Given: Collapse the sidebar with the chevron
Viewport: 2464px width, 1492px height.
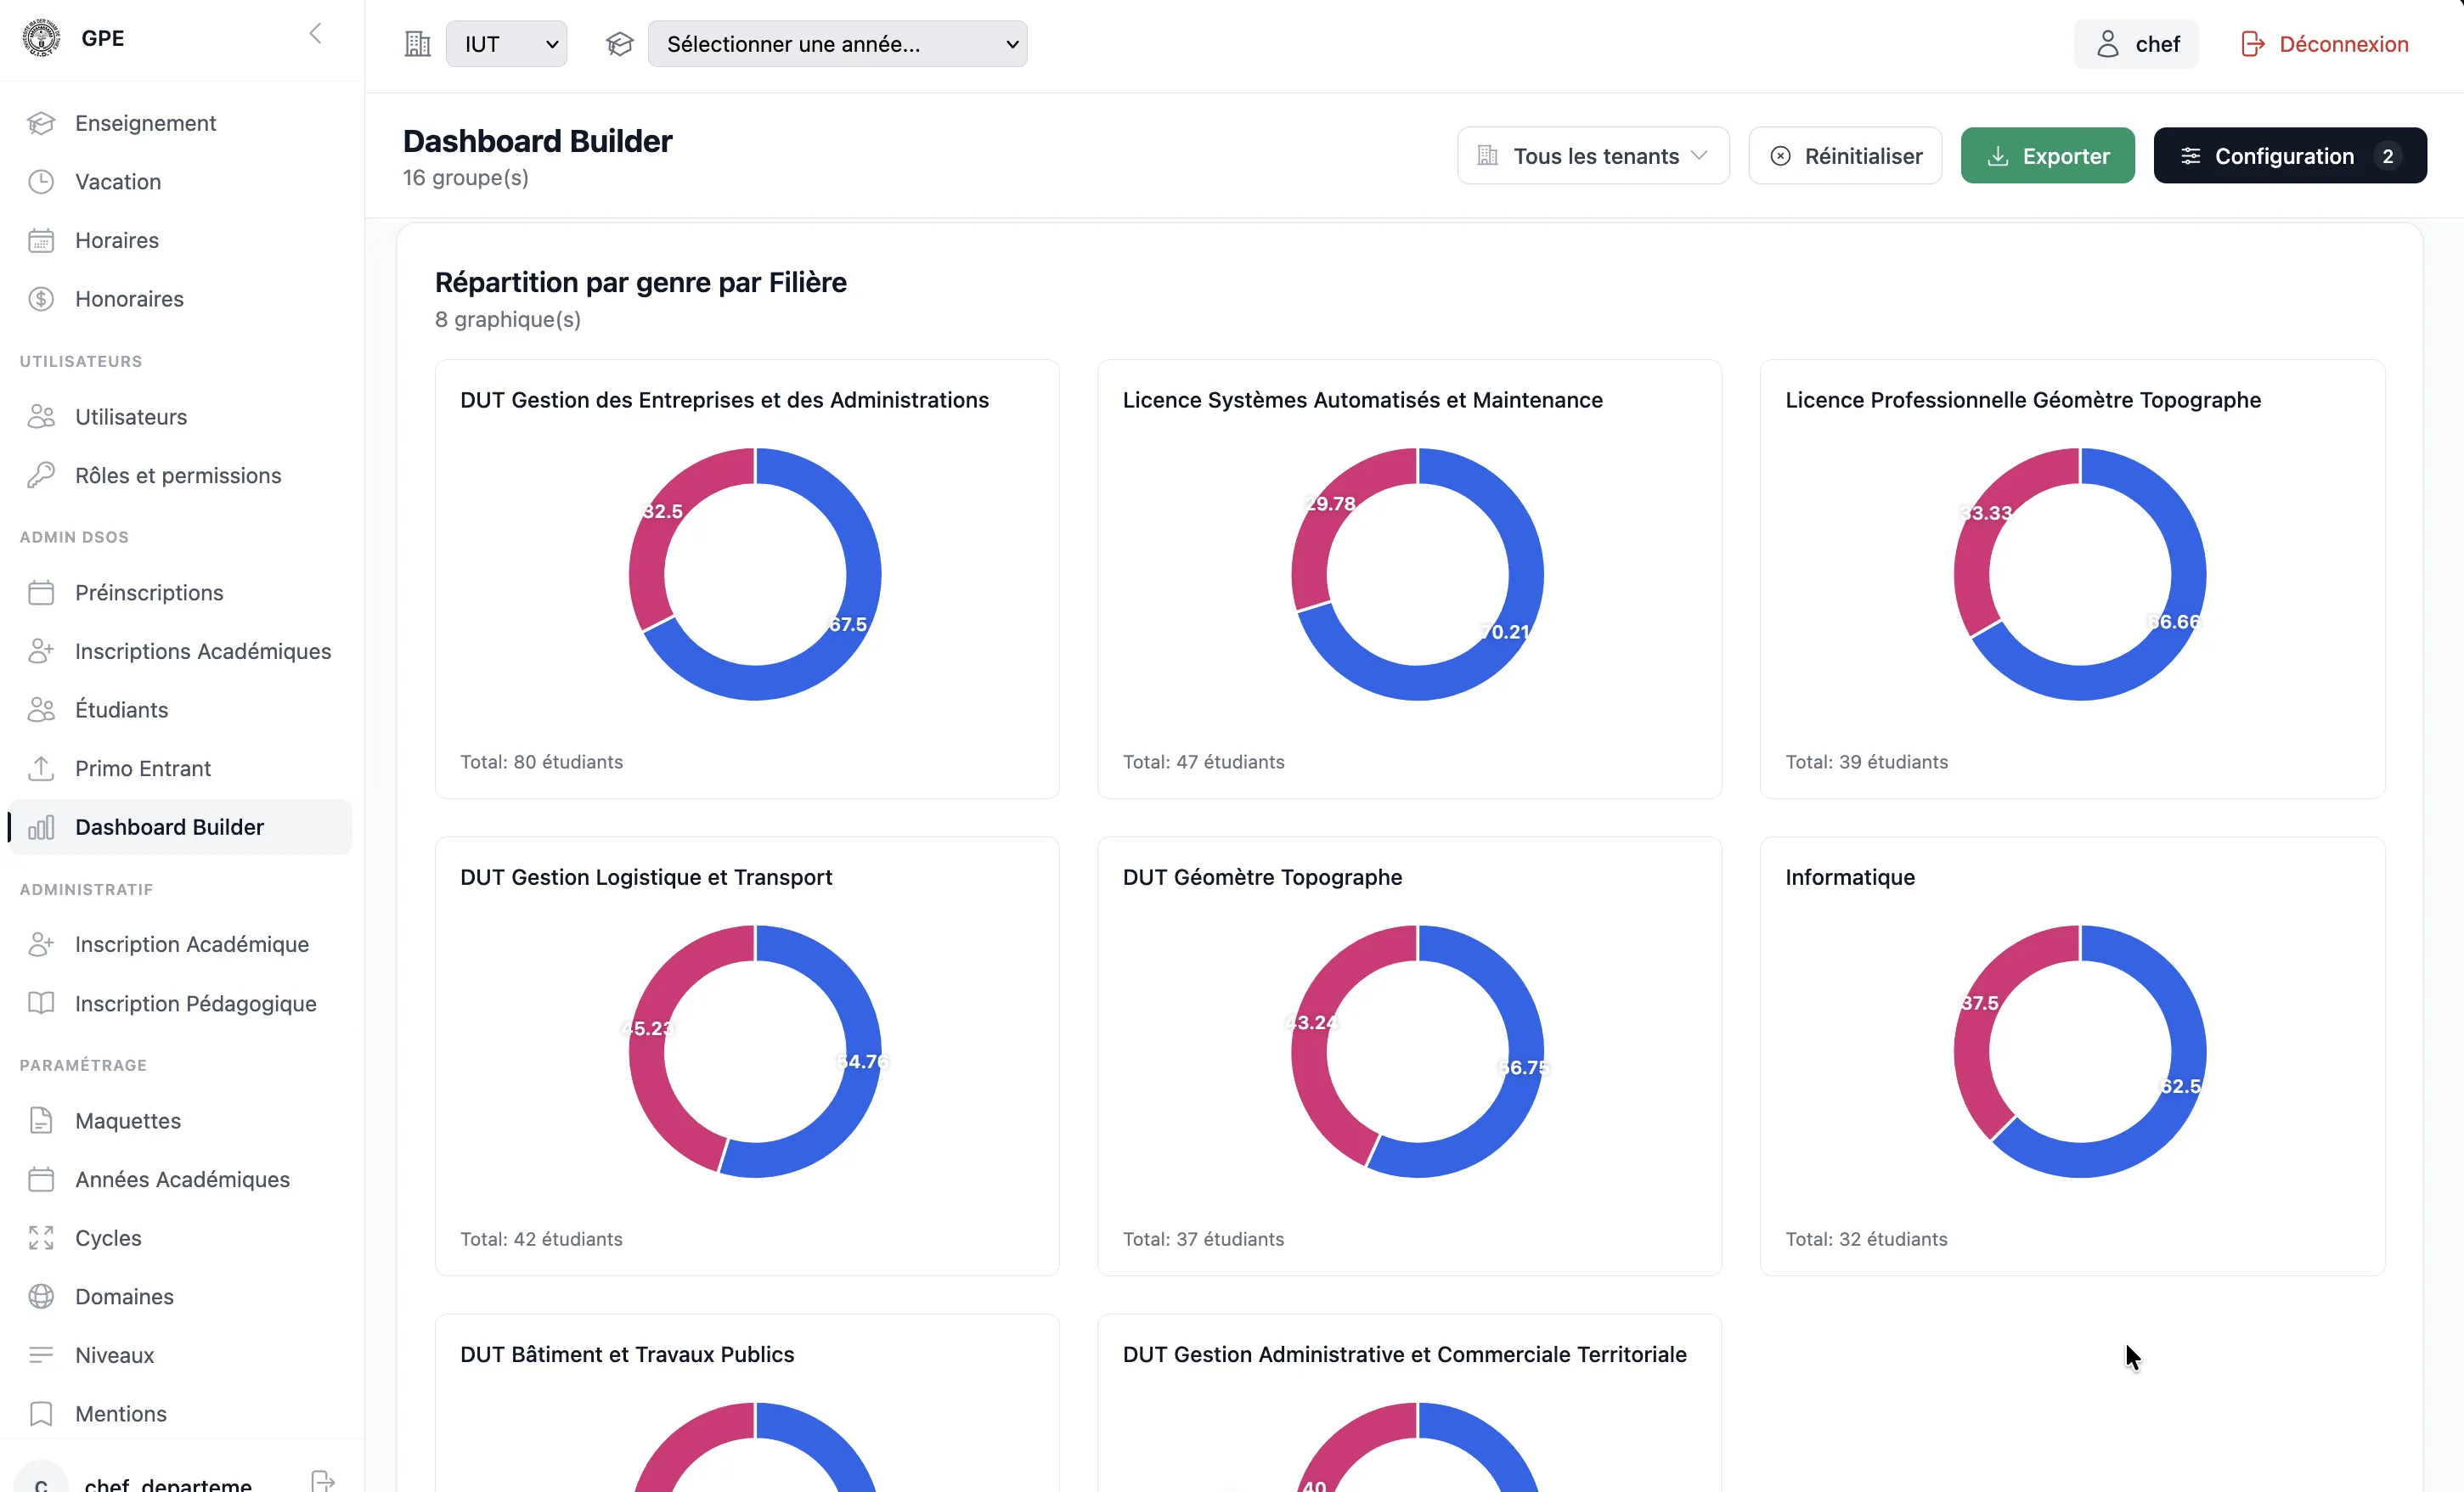Looking at the screenshot, I should click(x=315, y=34).
